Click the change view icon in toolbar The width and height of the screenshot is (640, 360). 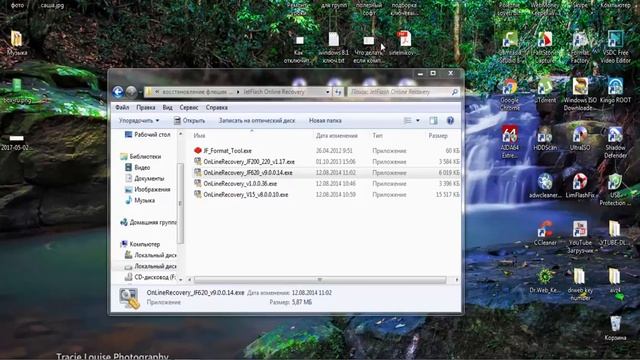407,120
